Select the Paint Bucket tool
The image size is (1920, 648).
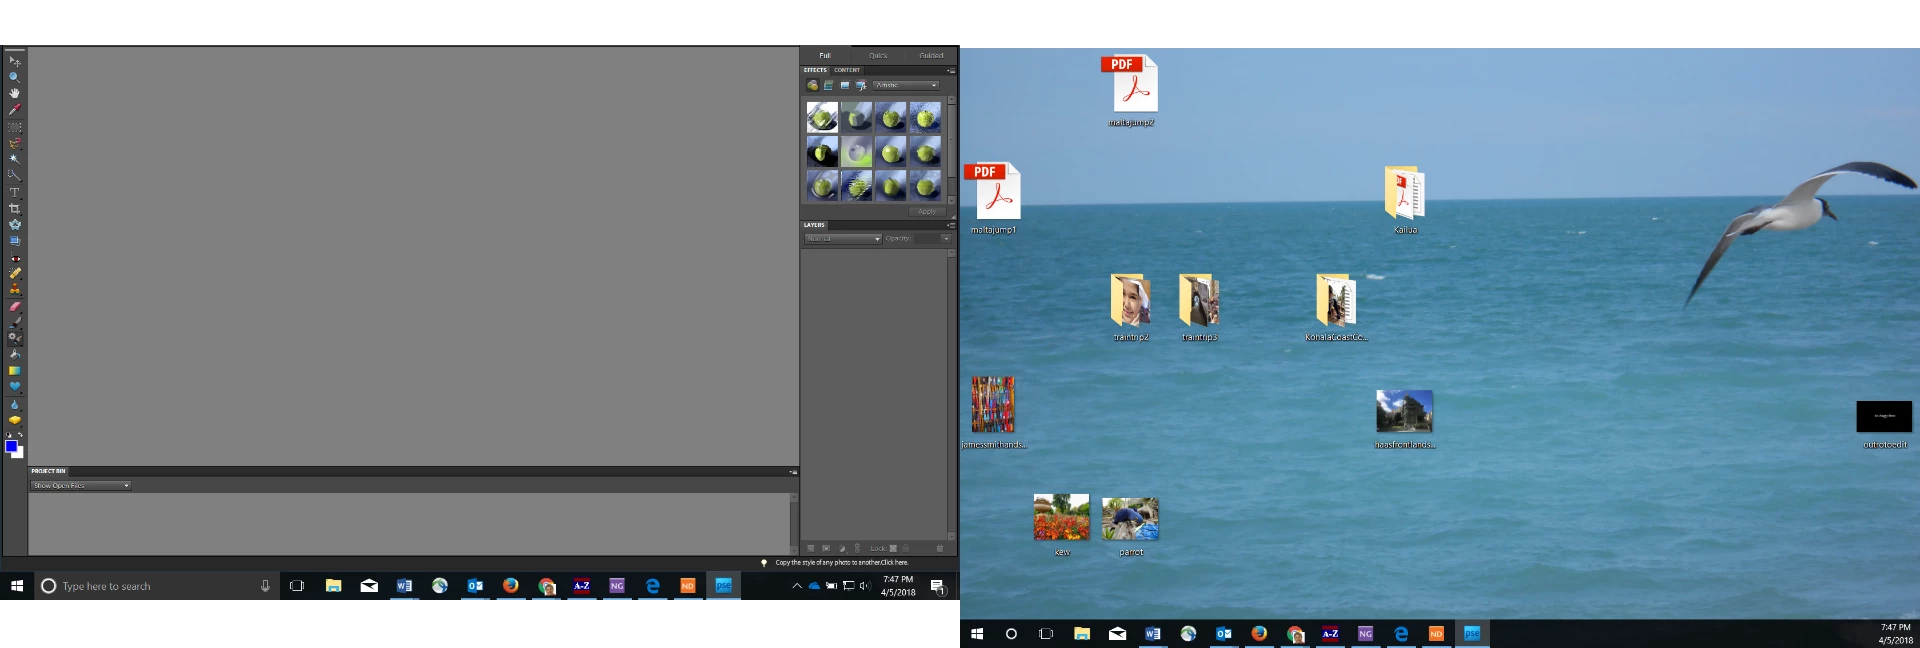click(14, 354)
